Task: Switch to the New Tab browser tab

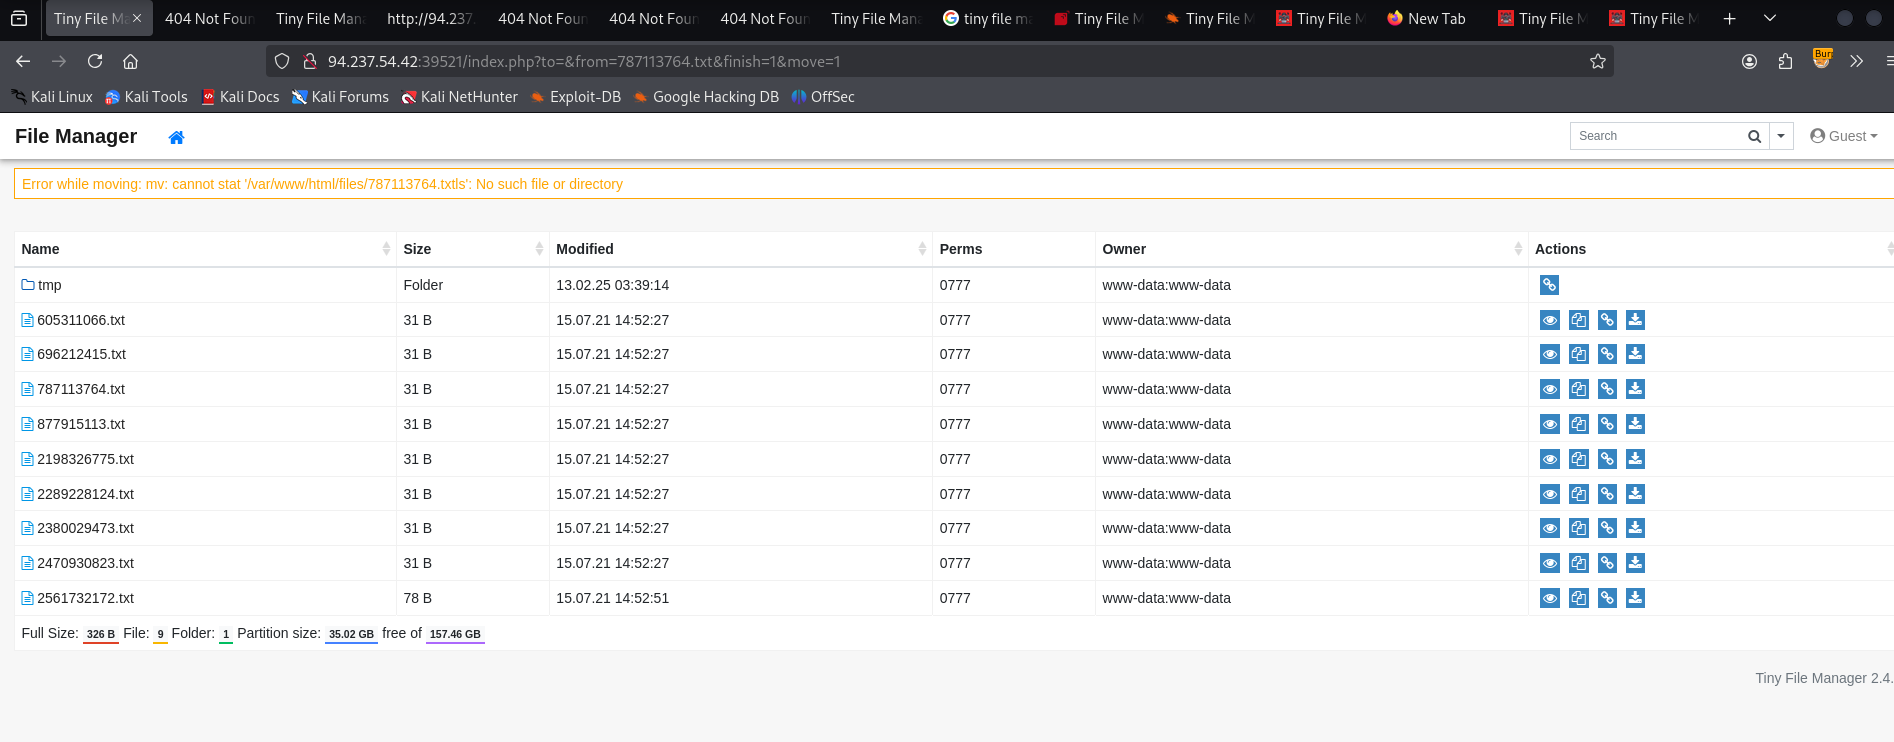Action: tap(1427, 18)
